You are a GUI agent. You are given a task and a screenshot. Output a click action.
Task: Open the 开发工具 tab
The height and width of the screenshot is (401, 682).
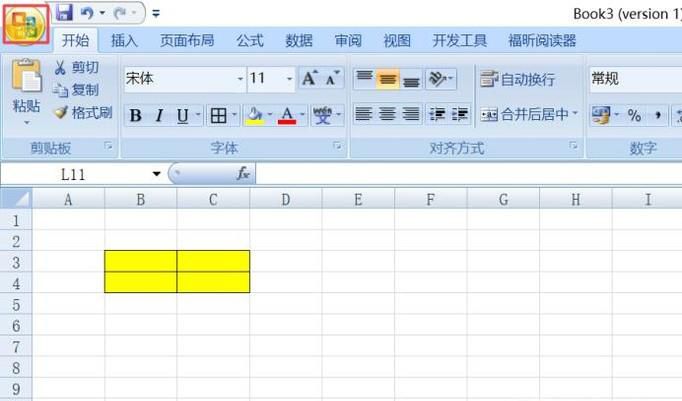459,40
